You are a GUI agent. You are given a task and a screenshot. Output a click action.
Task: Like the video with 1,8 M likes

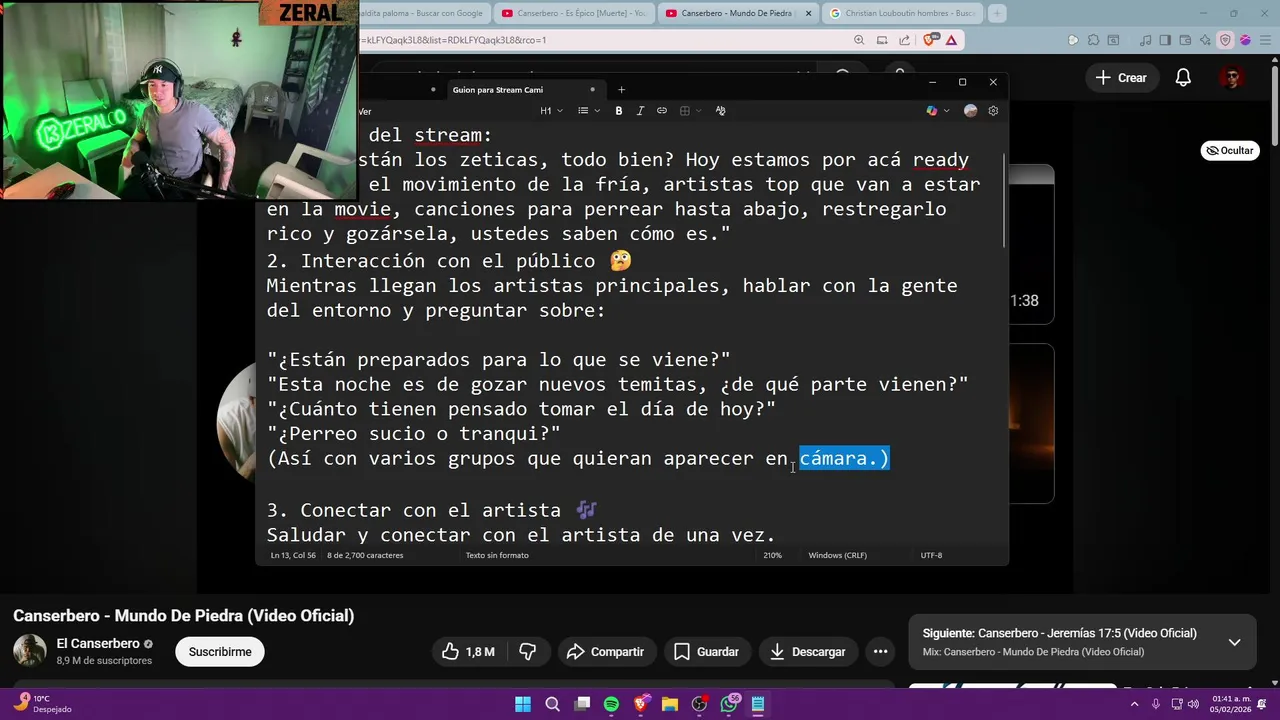[469, 652]
